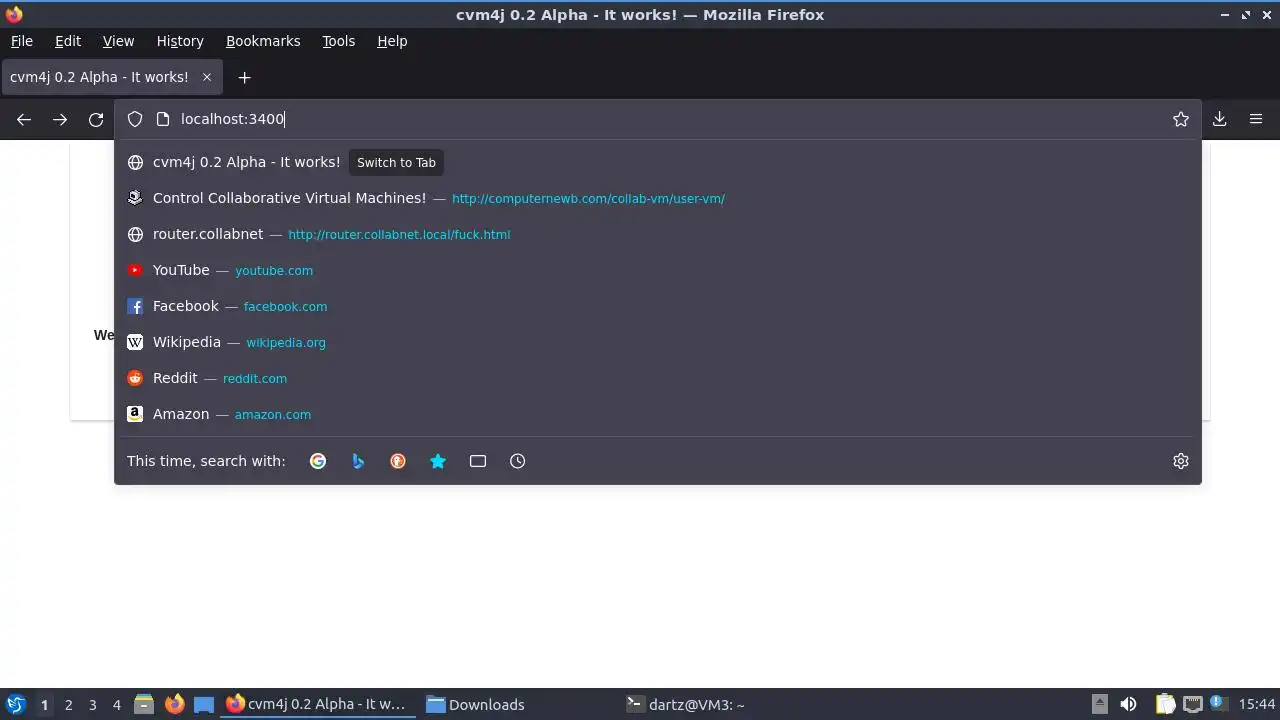
Task: Click the back navigation arrow
Action: pos(24,119)
